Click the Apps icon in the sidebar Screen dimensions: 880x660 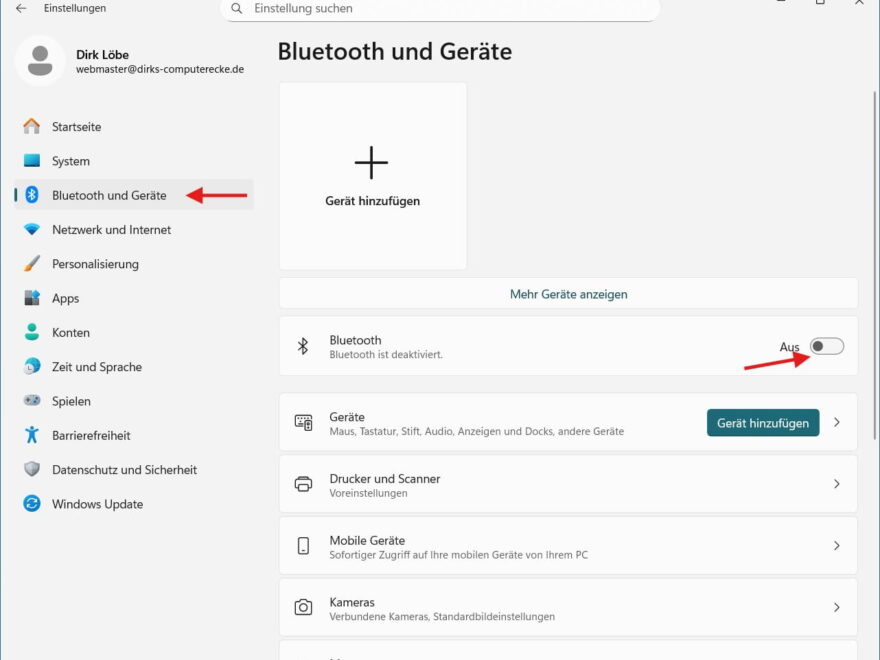[x=31, y=298]
